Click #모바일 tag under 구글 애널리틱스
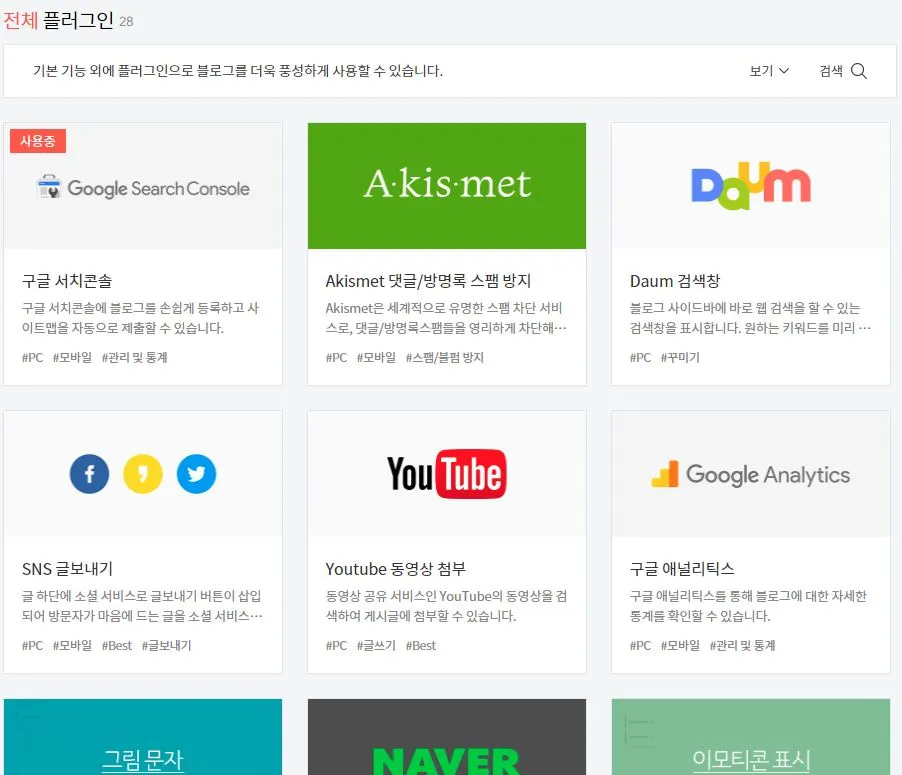 coord(680,646)
